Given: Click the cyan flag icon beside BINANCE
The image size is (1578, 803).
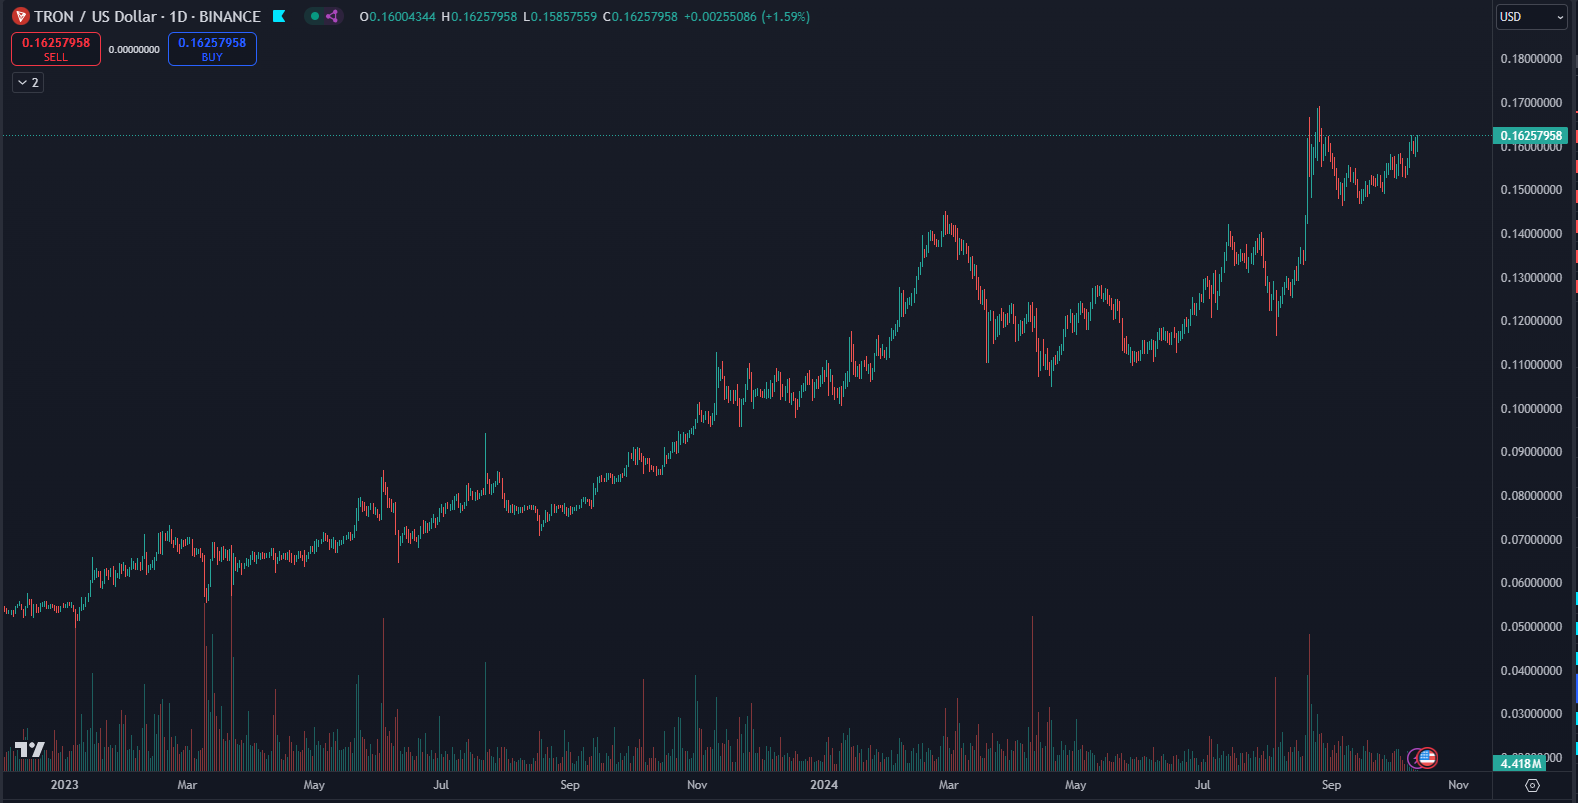Looking at the screenshot, I should (279, 16).
